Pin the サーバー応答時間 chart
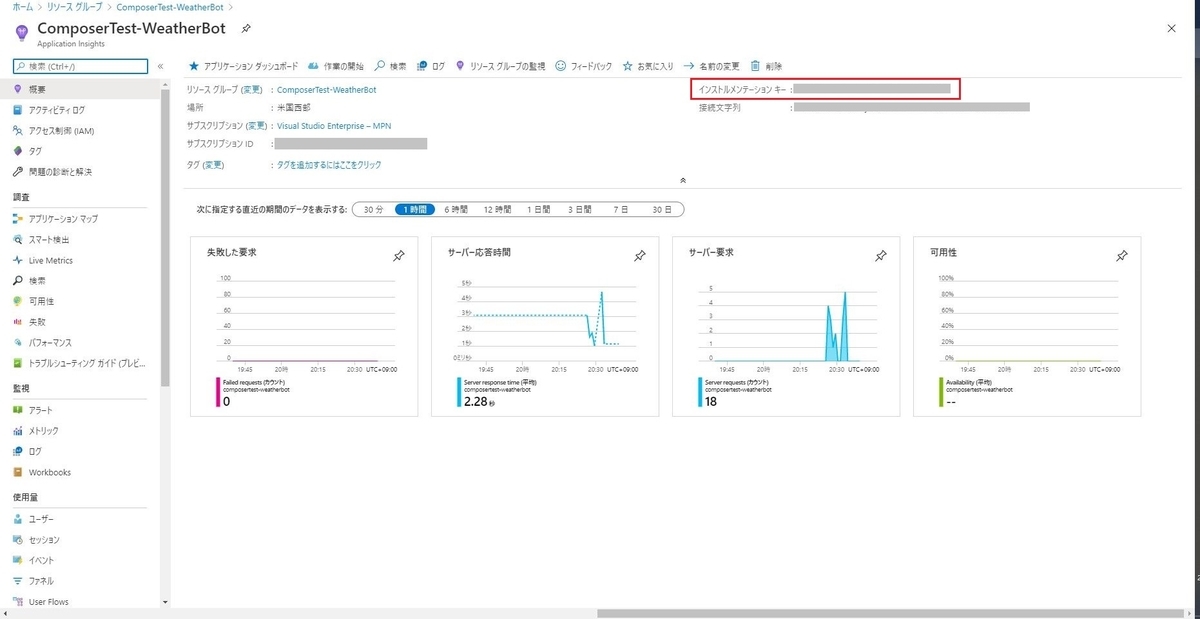Image resolution: width=1200 pixels, height=619 pixels. click(640, 257)
